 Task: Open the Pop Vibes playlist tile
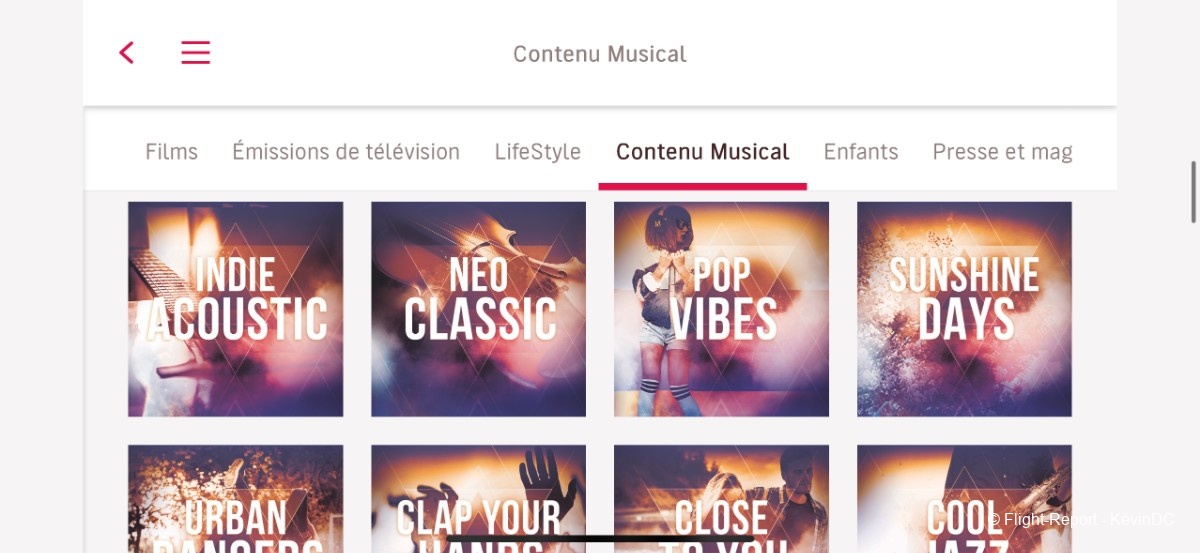coord(722,309)
